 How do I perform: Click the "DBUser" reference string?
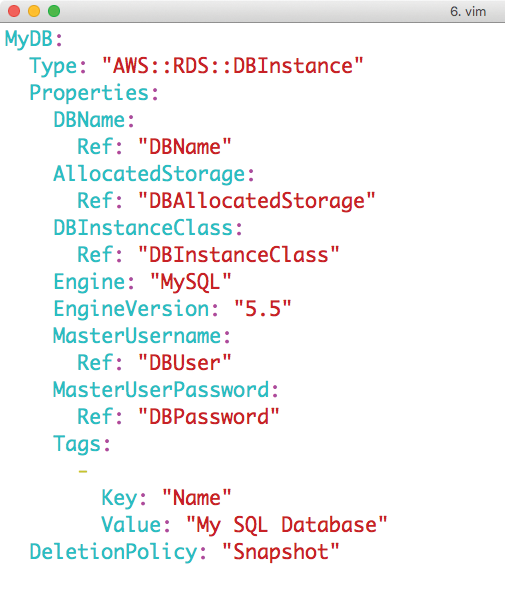(x=184, y=363)
